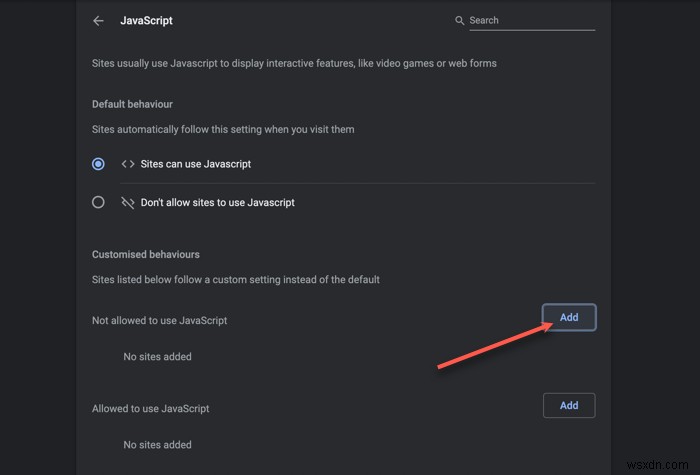Image resolution: width=700 pixels, height=475 pixels.
Task: Click the 'Not allowed to use JavaScript' label
Action: [x=160, y=320]
